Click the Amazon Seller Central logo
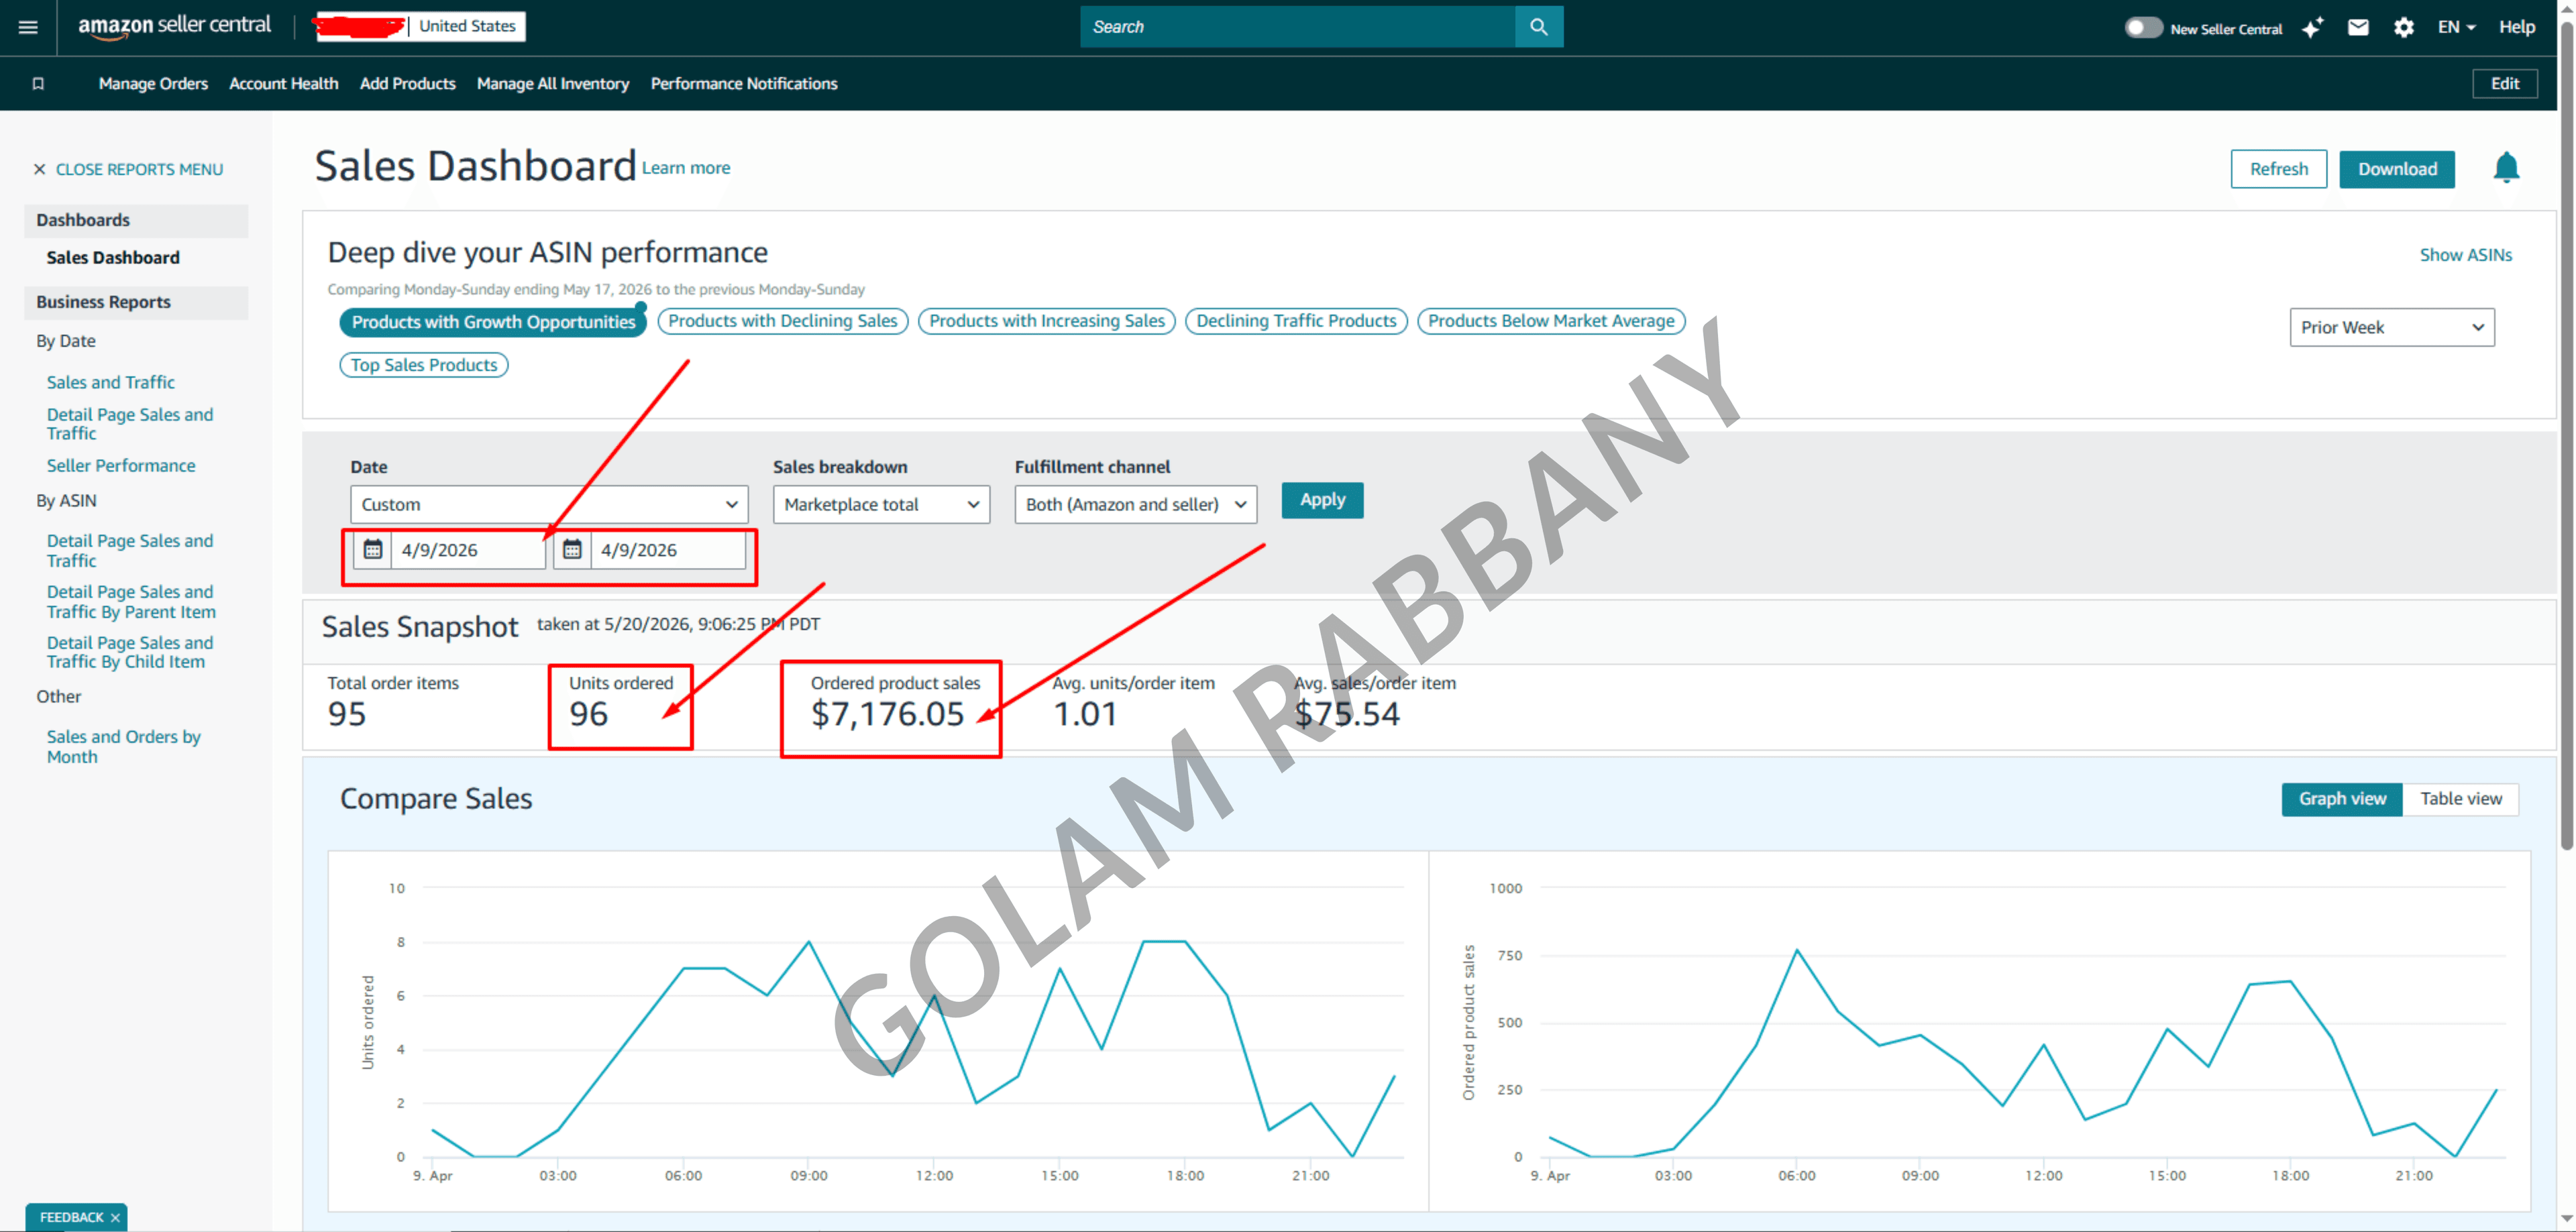This screenshot has width=2576, height=1232. pyautogui.click(x=174, y=26)
